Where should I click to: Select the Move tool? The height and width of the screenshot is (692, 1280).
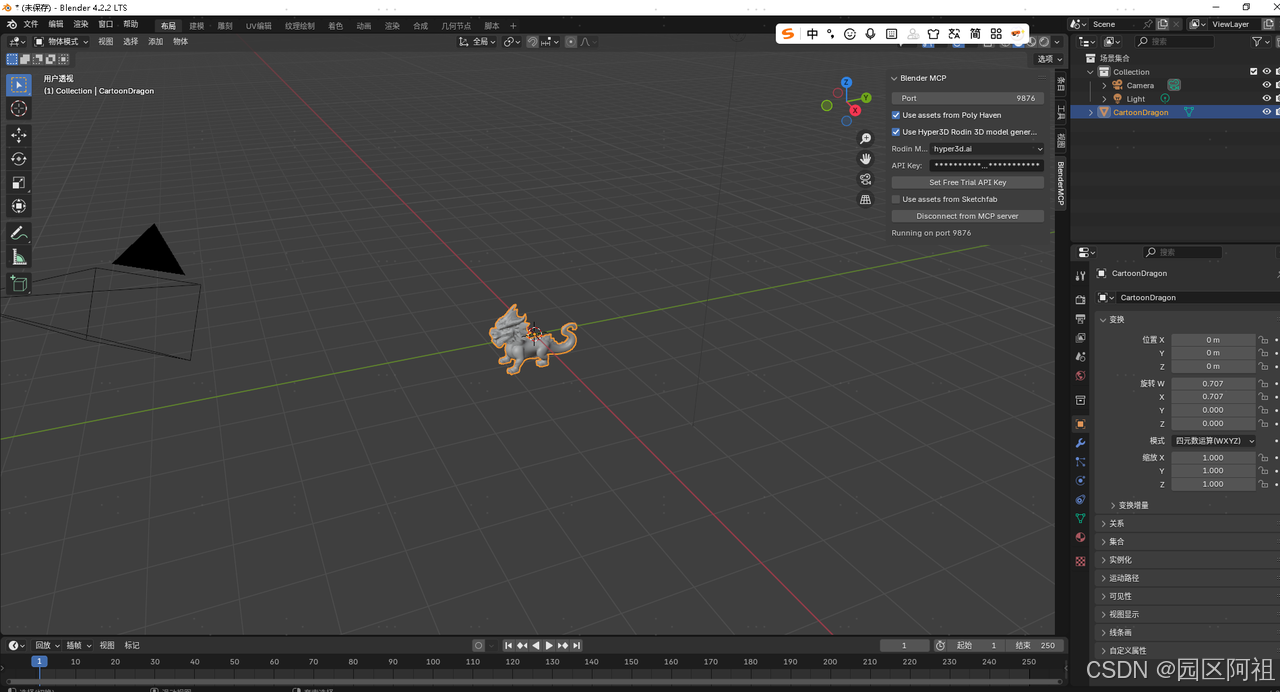coord(19,135)
